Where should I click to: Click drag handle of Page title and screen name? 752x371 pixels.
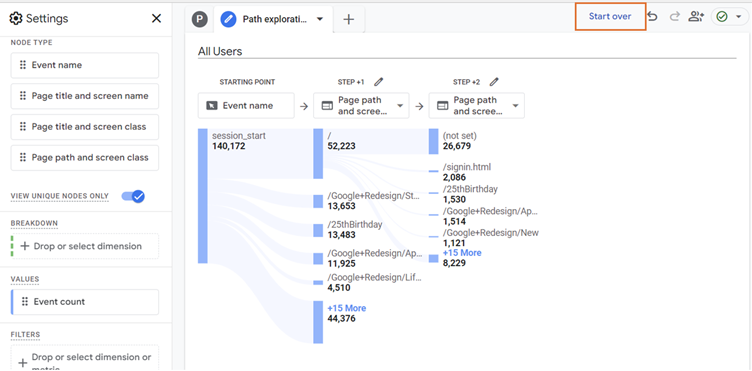click(x=23, y=96)
